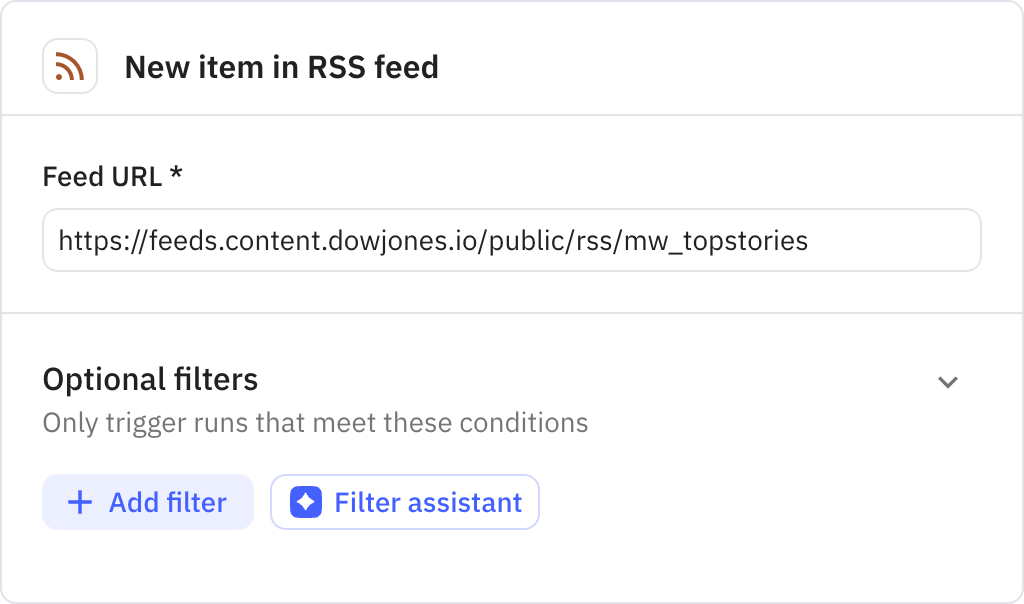Click the blue sparkle icon in Filter assistant

click(x=305, y=502)
